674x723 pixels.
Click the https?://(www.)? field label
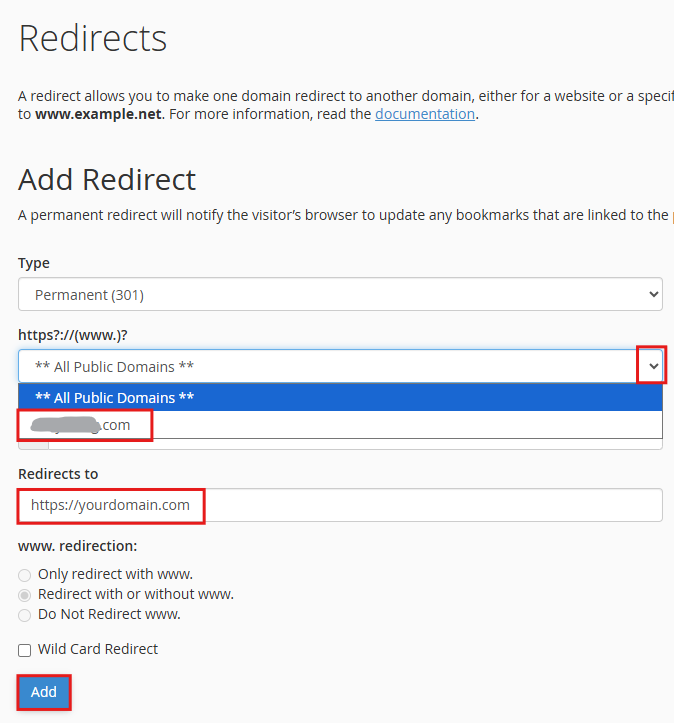[73, 333]
